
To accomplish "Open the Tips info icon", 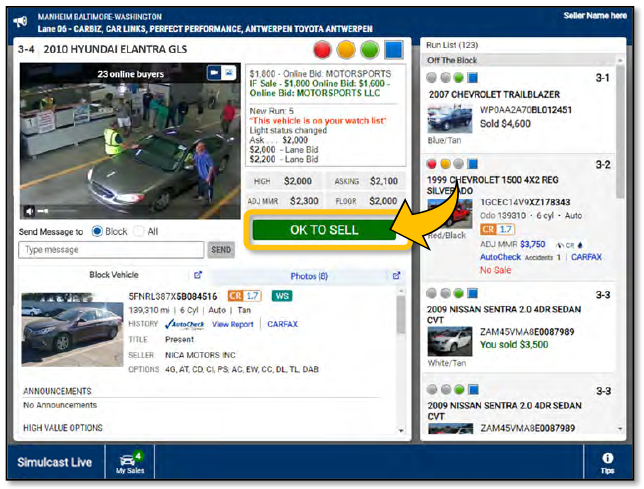I will click(608, 462).
